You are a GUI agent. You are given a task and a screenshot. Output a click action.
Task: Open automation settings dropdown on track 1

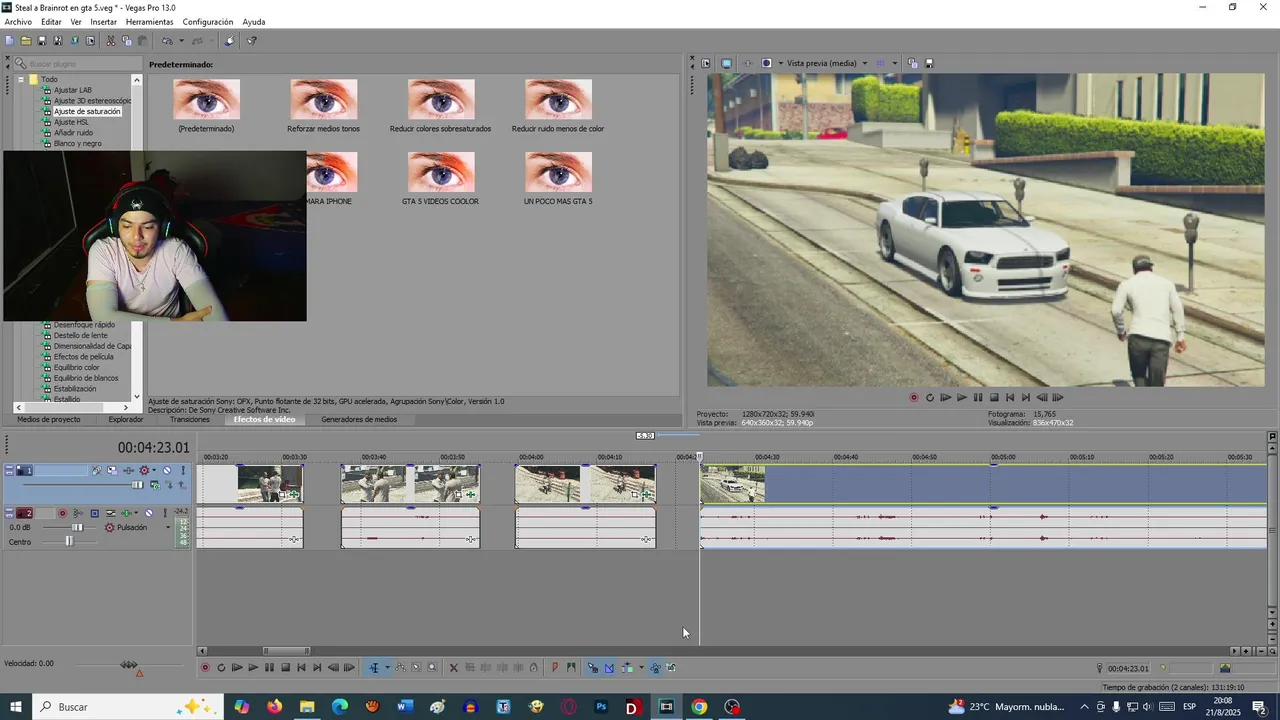coord(154,470)
